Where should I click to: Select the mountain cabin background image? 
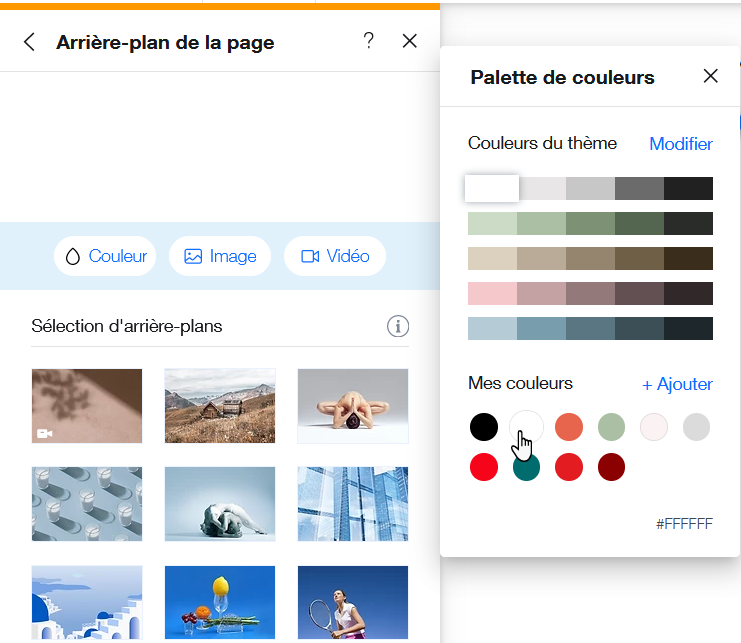point(220,406)
